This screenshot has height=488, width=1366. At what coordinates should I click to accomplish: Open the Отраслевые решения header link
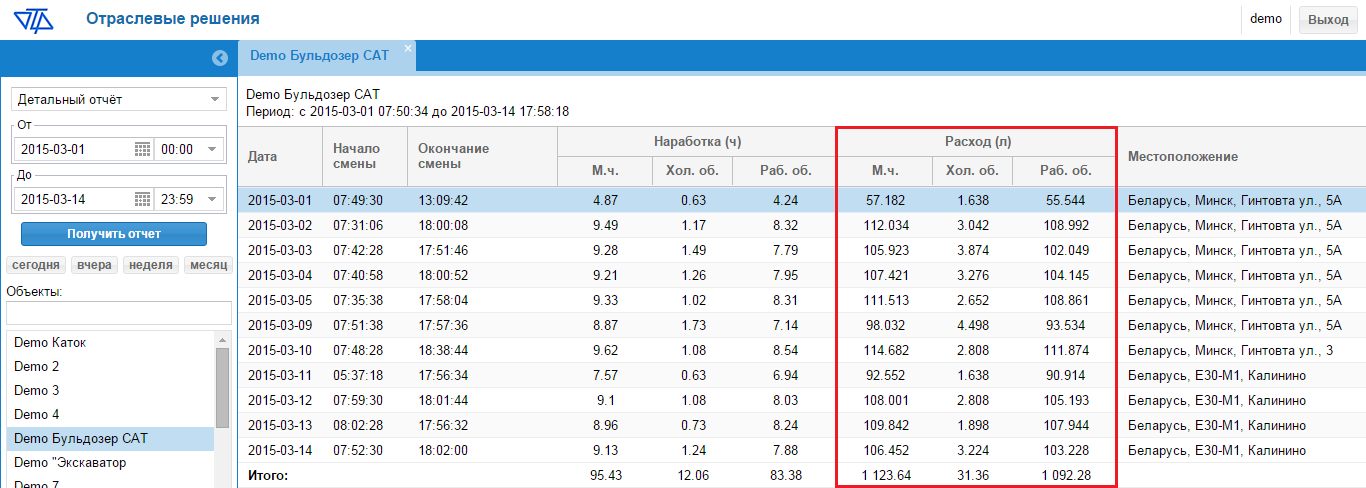(173, 19)
